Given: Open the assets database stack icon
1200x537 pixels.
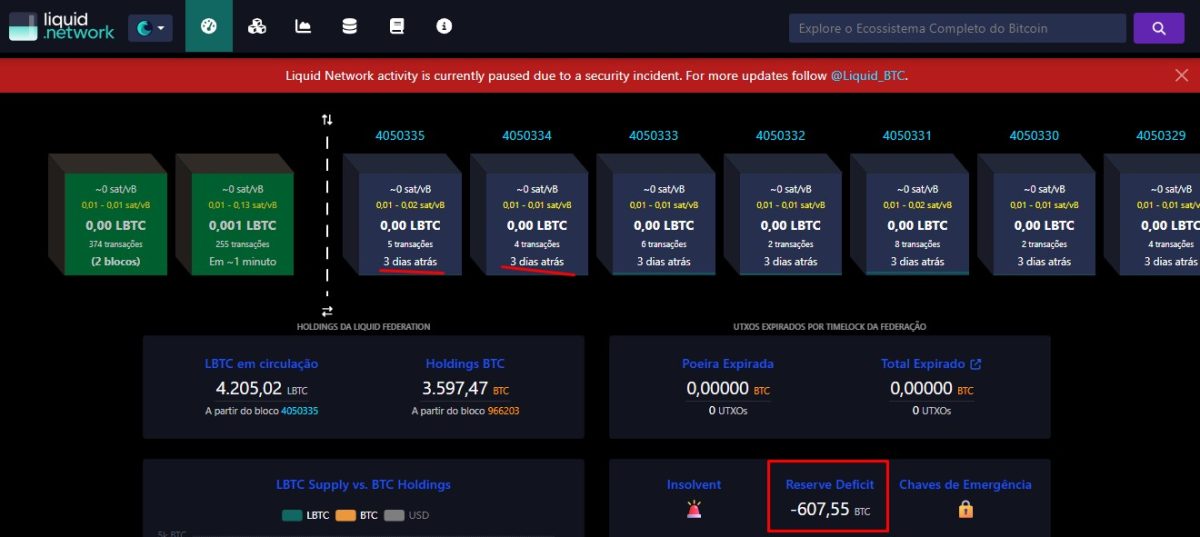Looking at the screenshot, I should point(349,27).
